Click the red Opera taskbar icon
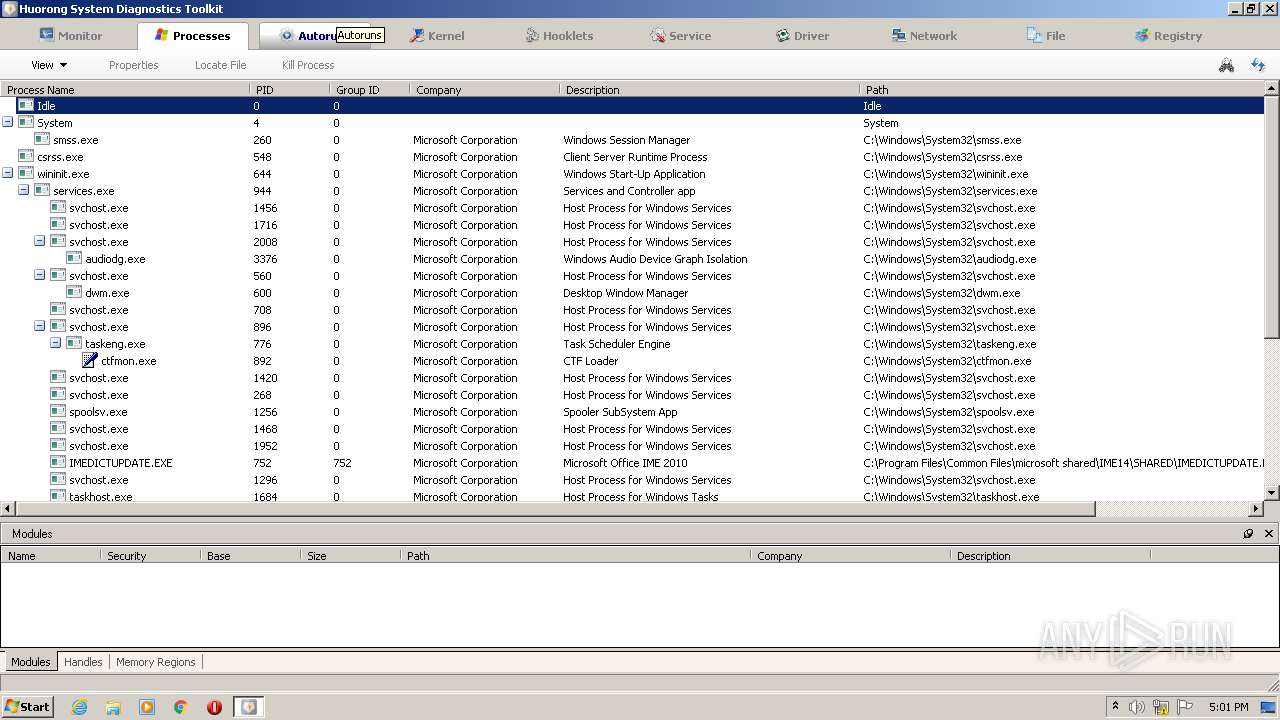 (x=214, y=707)
